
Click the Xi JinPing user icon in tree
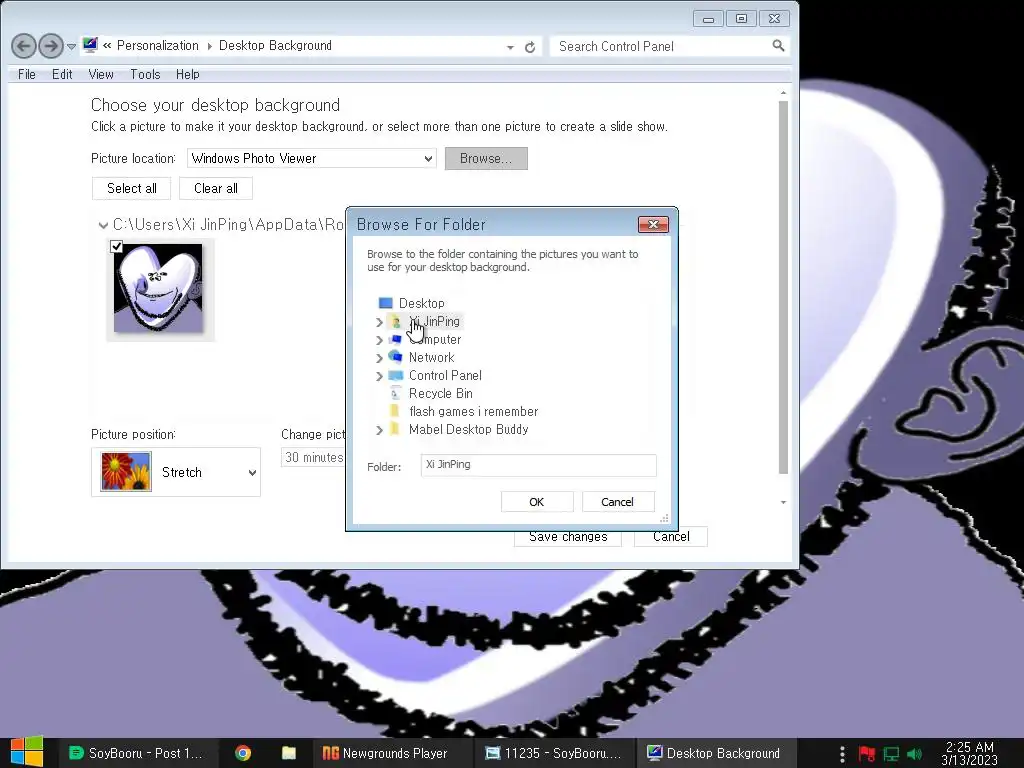(x=396, y=322)
